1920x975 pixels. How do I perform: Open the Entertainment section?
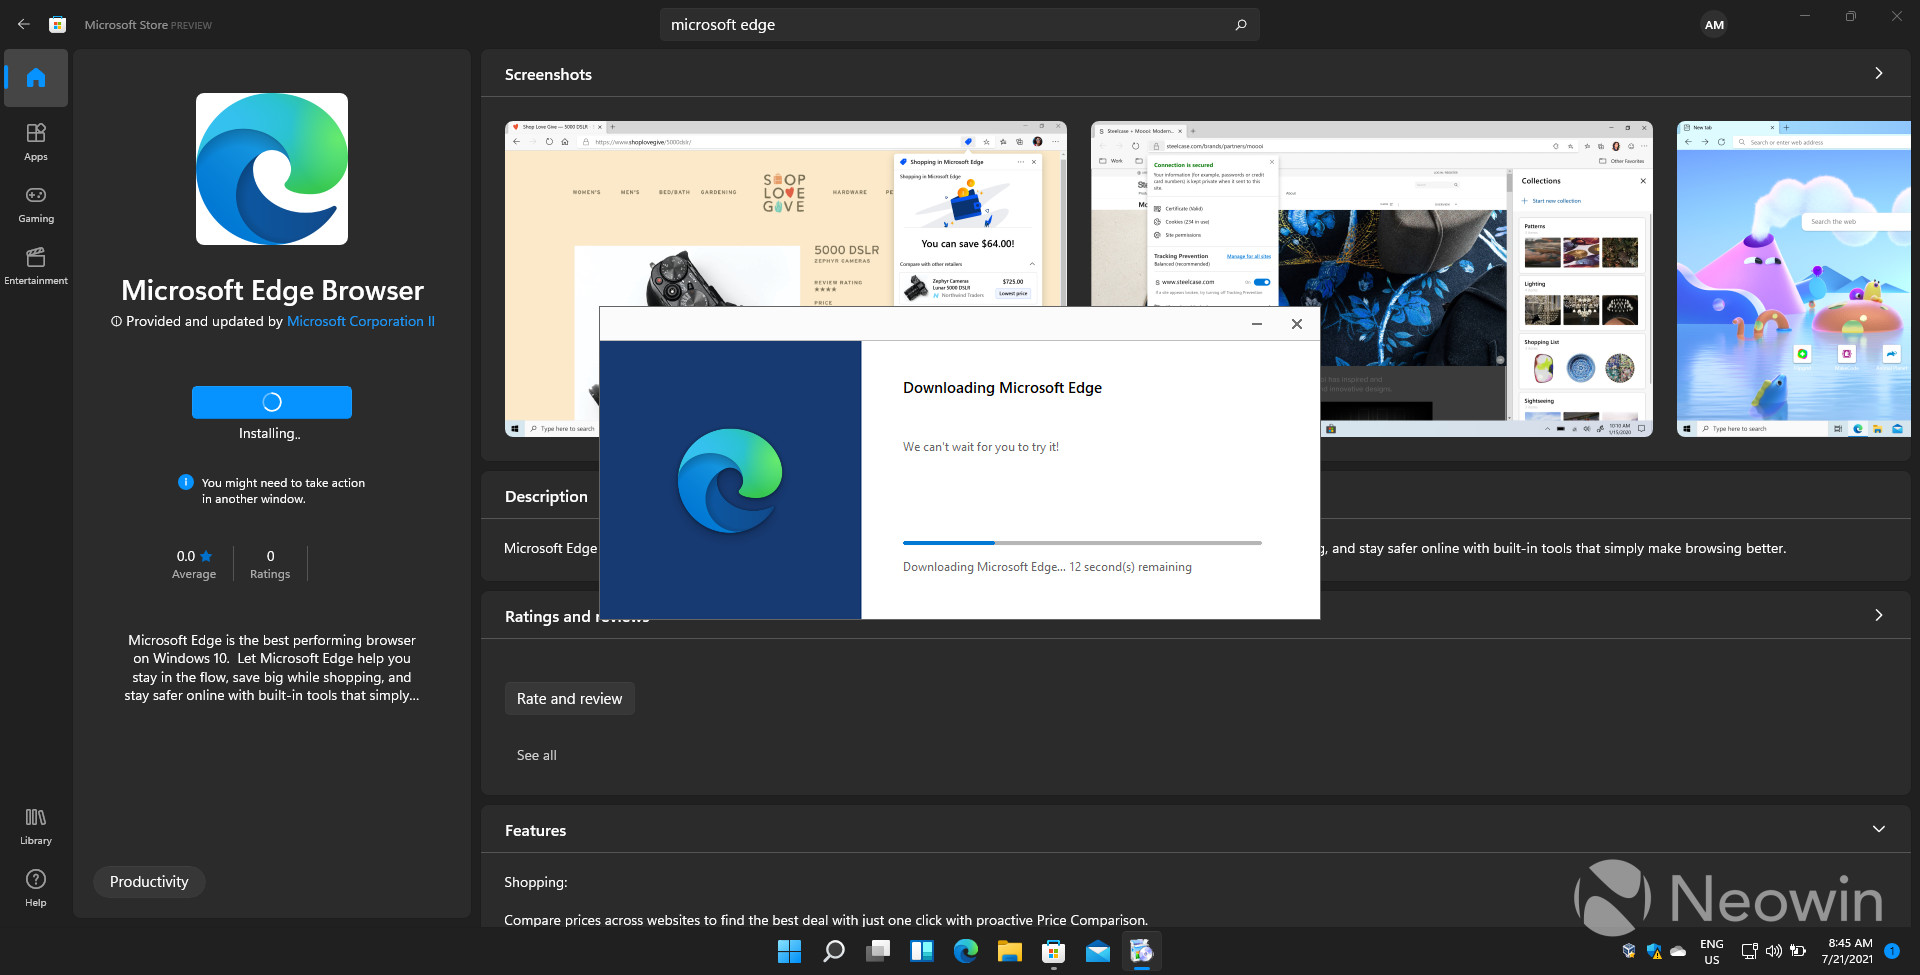pyautogui.click(x=35, y=265)
